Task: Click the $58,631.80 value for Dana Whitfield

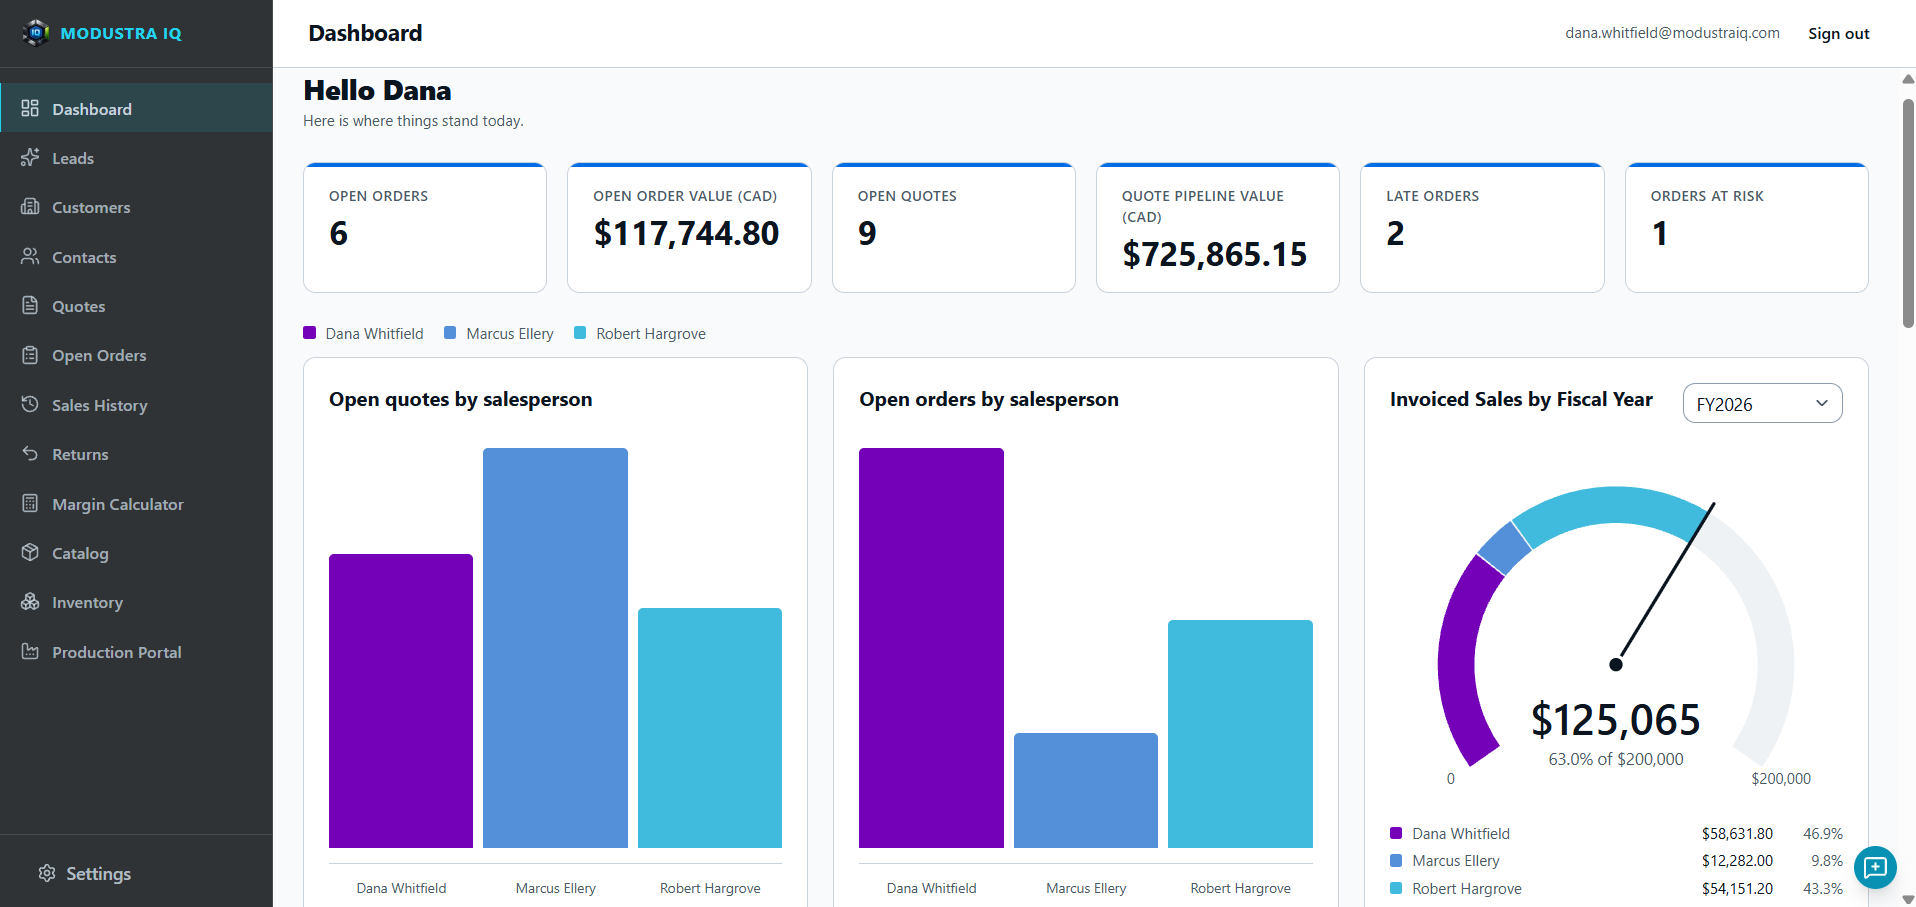Action: pos(1737,833)
